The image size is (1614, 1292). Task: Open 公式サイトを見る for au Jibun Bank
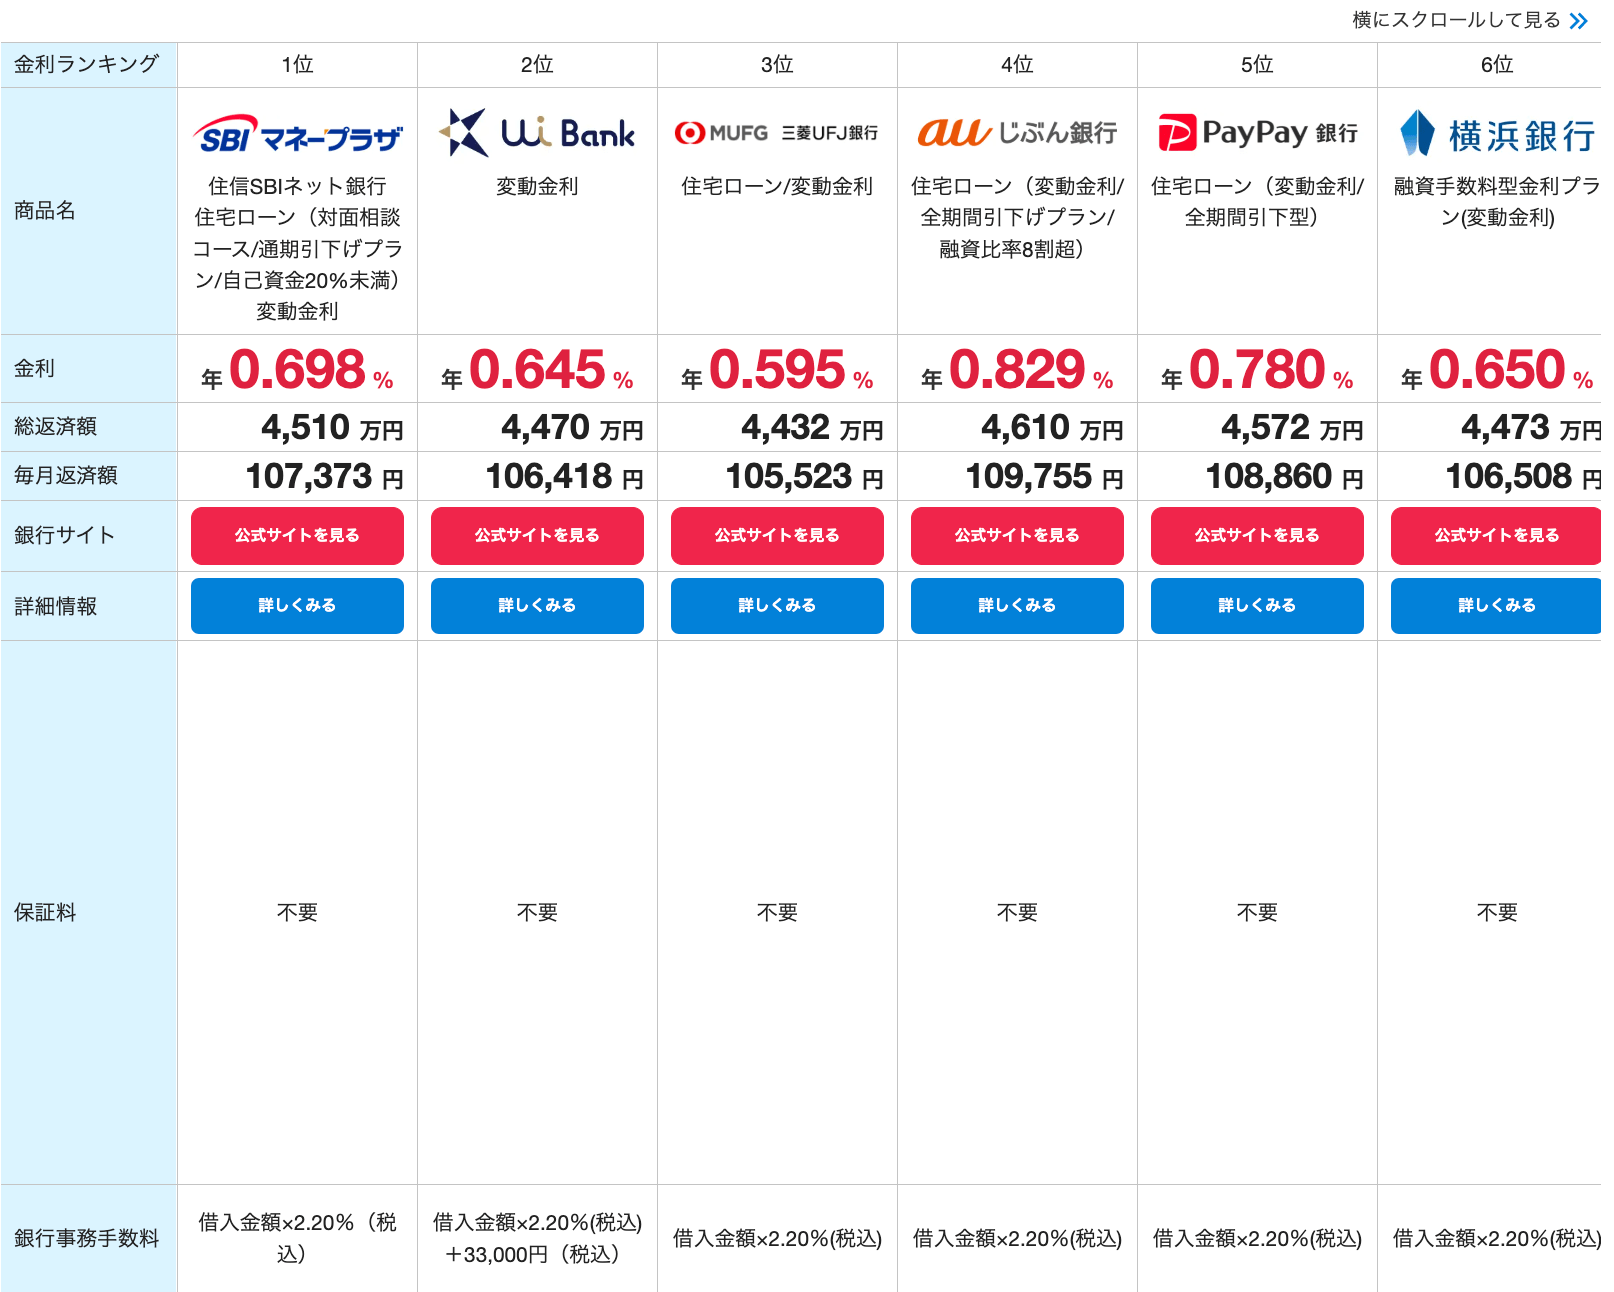1017,536
